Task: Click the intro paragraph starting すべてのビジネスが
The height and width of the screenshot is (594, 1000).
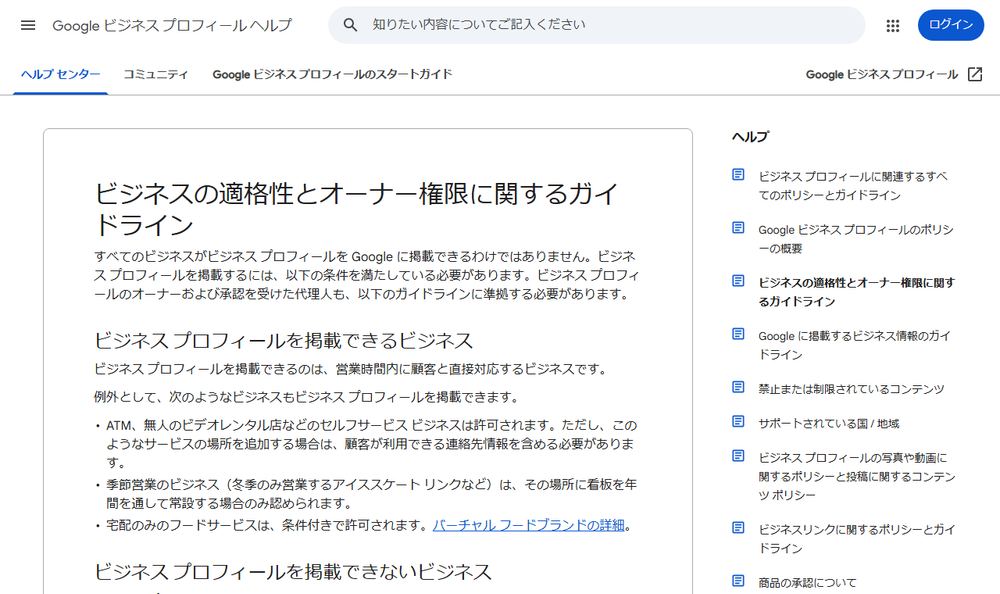Action: [366, 275]
